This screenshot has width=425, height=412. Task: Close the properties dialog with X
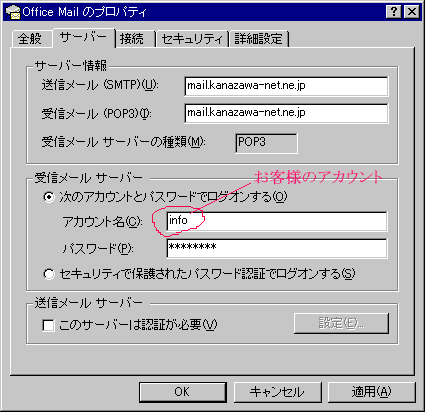(x=412, y=12)
